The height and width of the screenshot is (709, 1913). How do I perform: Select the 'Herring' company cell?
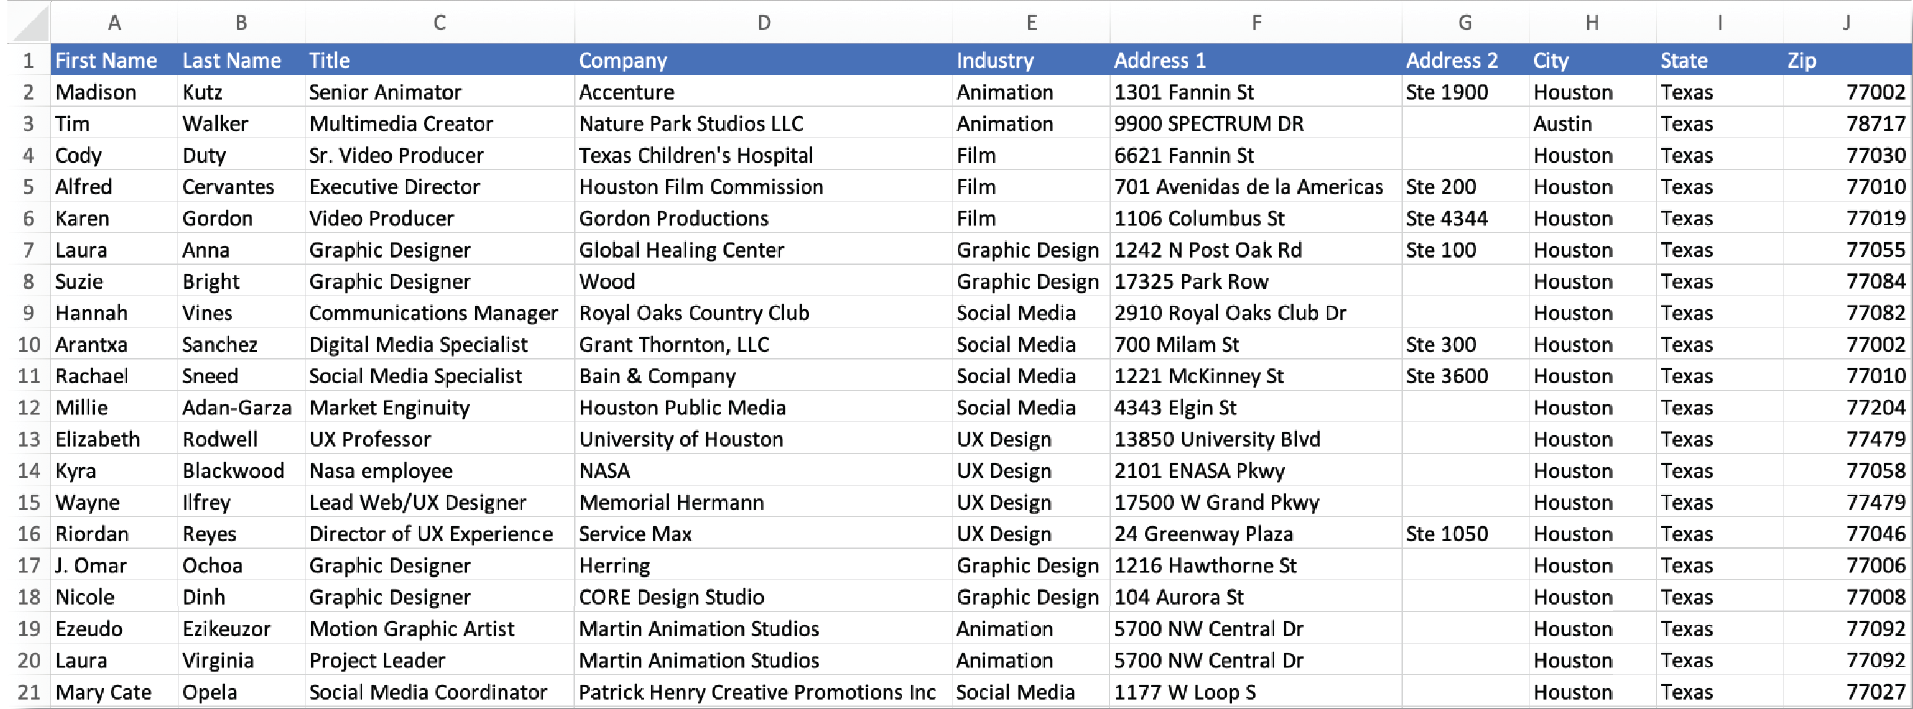pyautogui.click(x=764, y=566)
